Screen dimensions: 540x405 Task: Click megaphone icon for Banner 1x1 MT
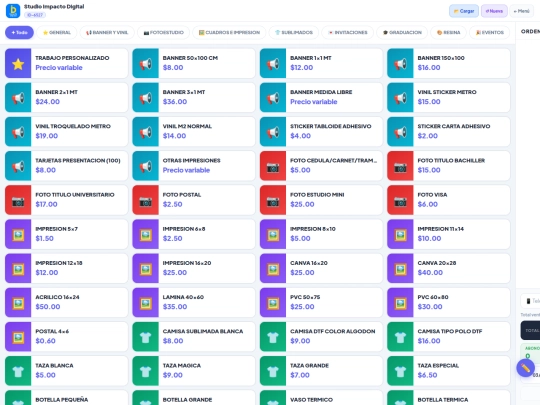273,63
